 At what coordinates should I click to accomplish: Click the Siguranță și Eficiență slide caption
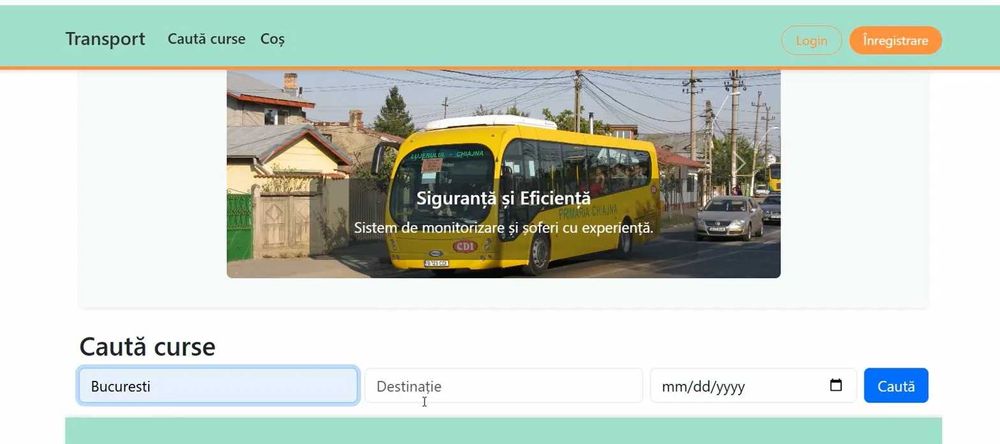tap(503, 198)
